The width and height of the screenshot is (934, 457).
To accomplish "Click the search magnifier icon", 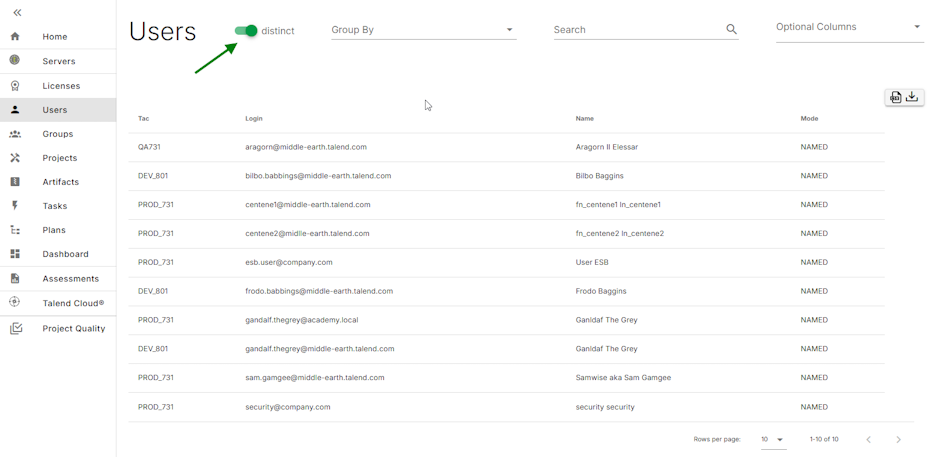I will coord(731,30).
